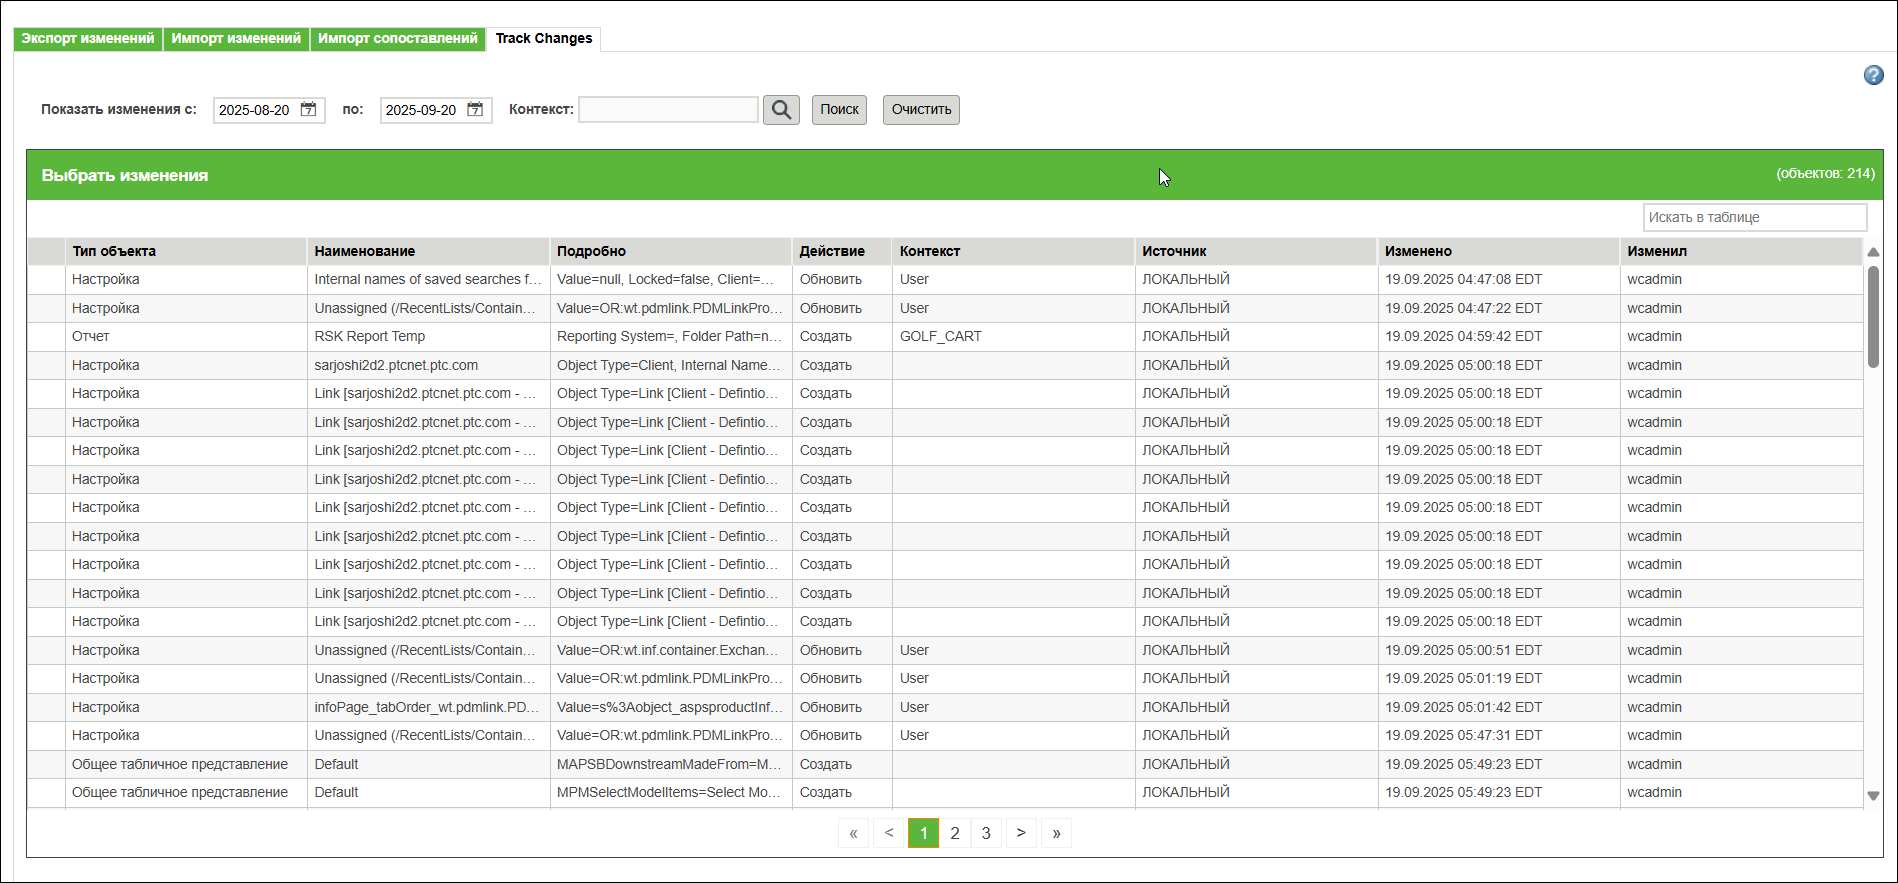Click detail 'Value=null, Locked=false, Client=...'

tap(666, 279)
